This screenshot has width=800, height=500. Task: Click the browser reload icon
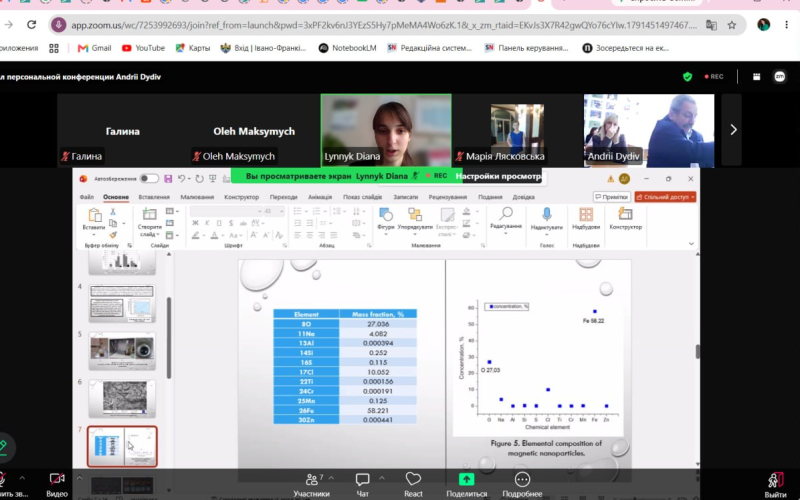(x=32, y=24)
